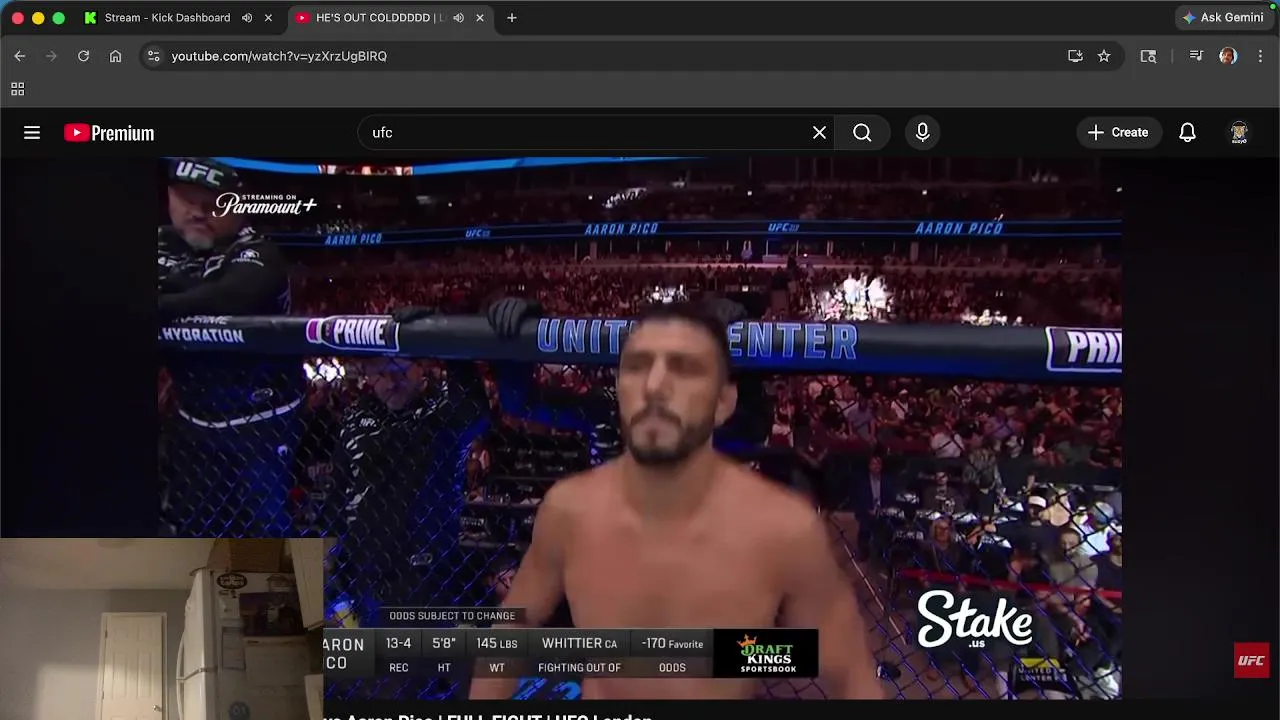The image size is (1280, 720).
Task: Open YouTube notifications bell
Action: tap(1187, 132)
